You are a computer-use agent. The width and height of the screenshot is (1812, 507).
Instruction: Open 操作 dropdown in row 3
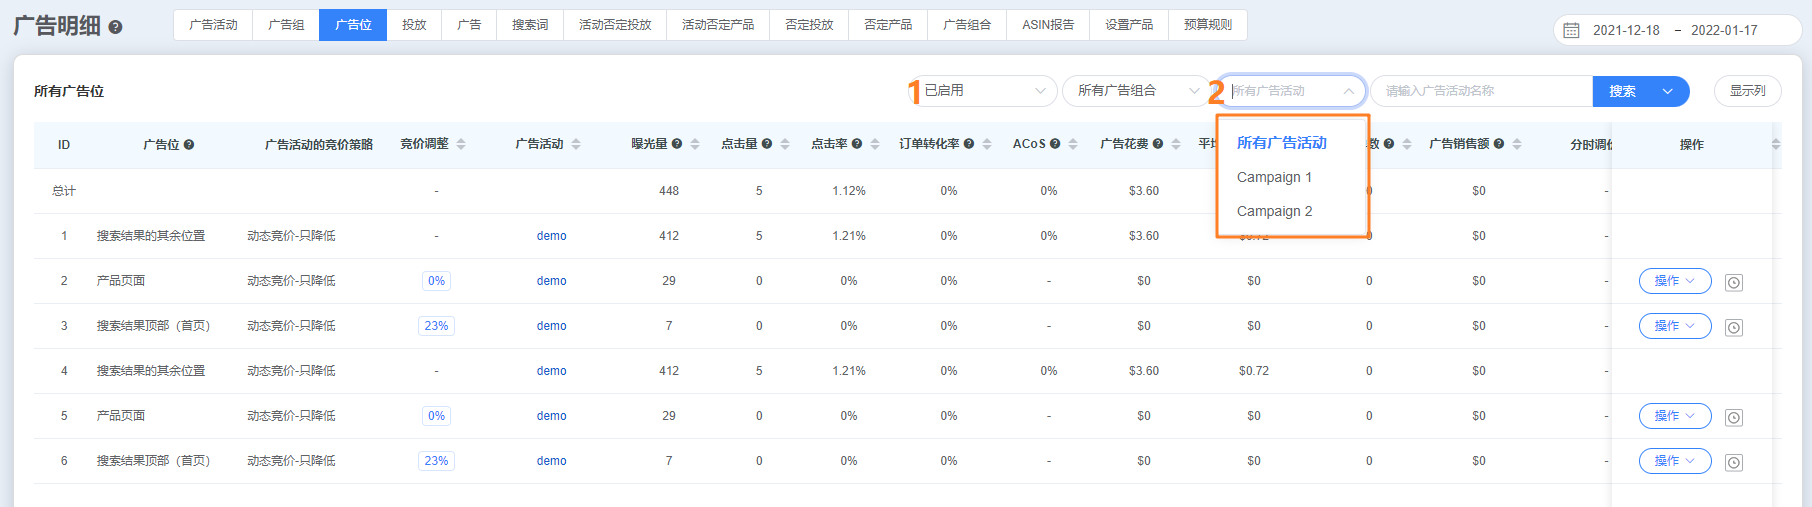tap(1674, 326)
